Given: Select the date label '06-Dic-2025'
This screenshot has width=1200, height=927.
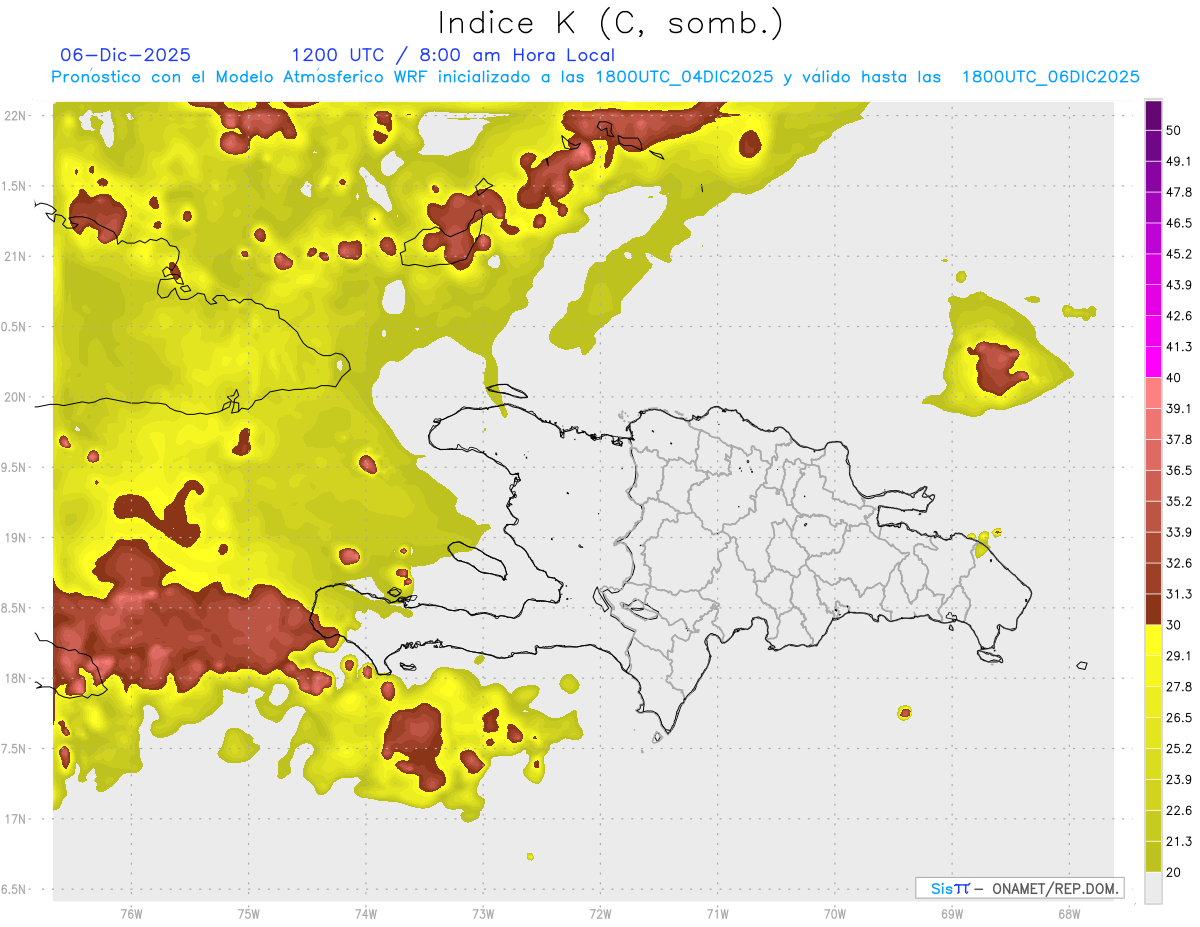Looking at the screenshot, I should pos(126,55).
